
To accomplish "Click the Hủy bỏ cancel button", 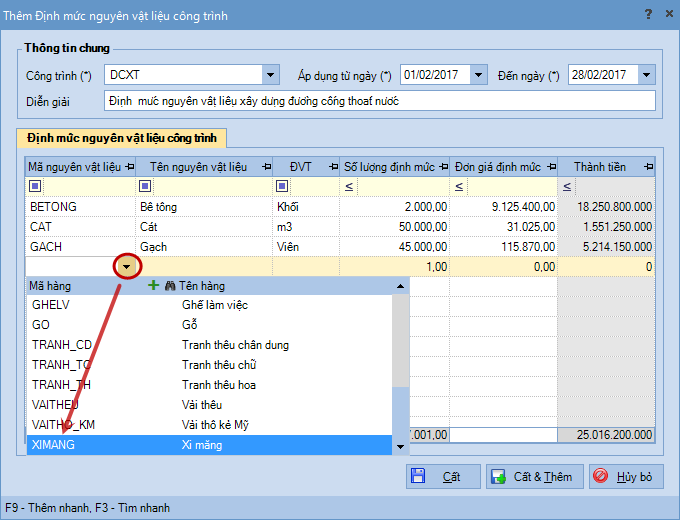I will pos(626,476).
